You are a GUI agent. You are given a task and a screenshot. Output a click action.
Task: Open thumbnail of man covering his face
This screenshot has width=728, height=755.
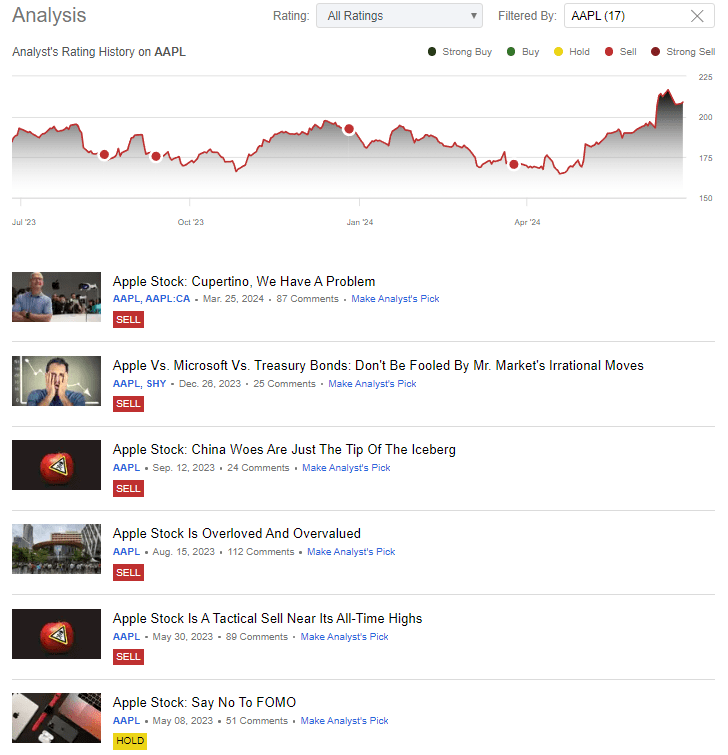tap(56, 381)
